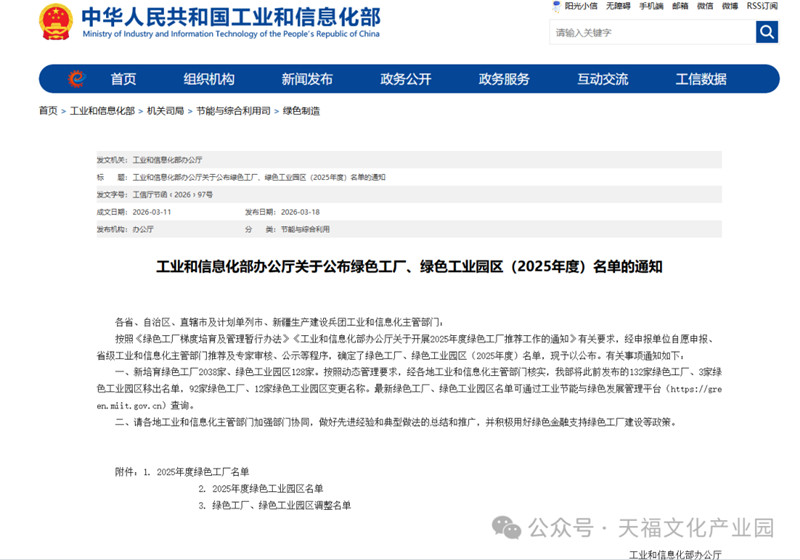Open the 邮箱 mailbox link
Image resolution: width=800 pixels, height=560 pixels.
680,6
